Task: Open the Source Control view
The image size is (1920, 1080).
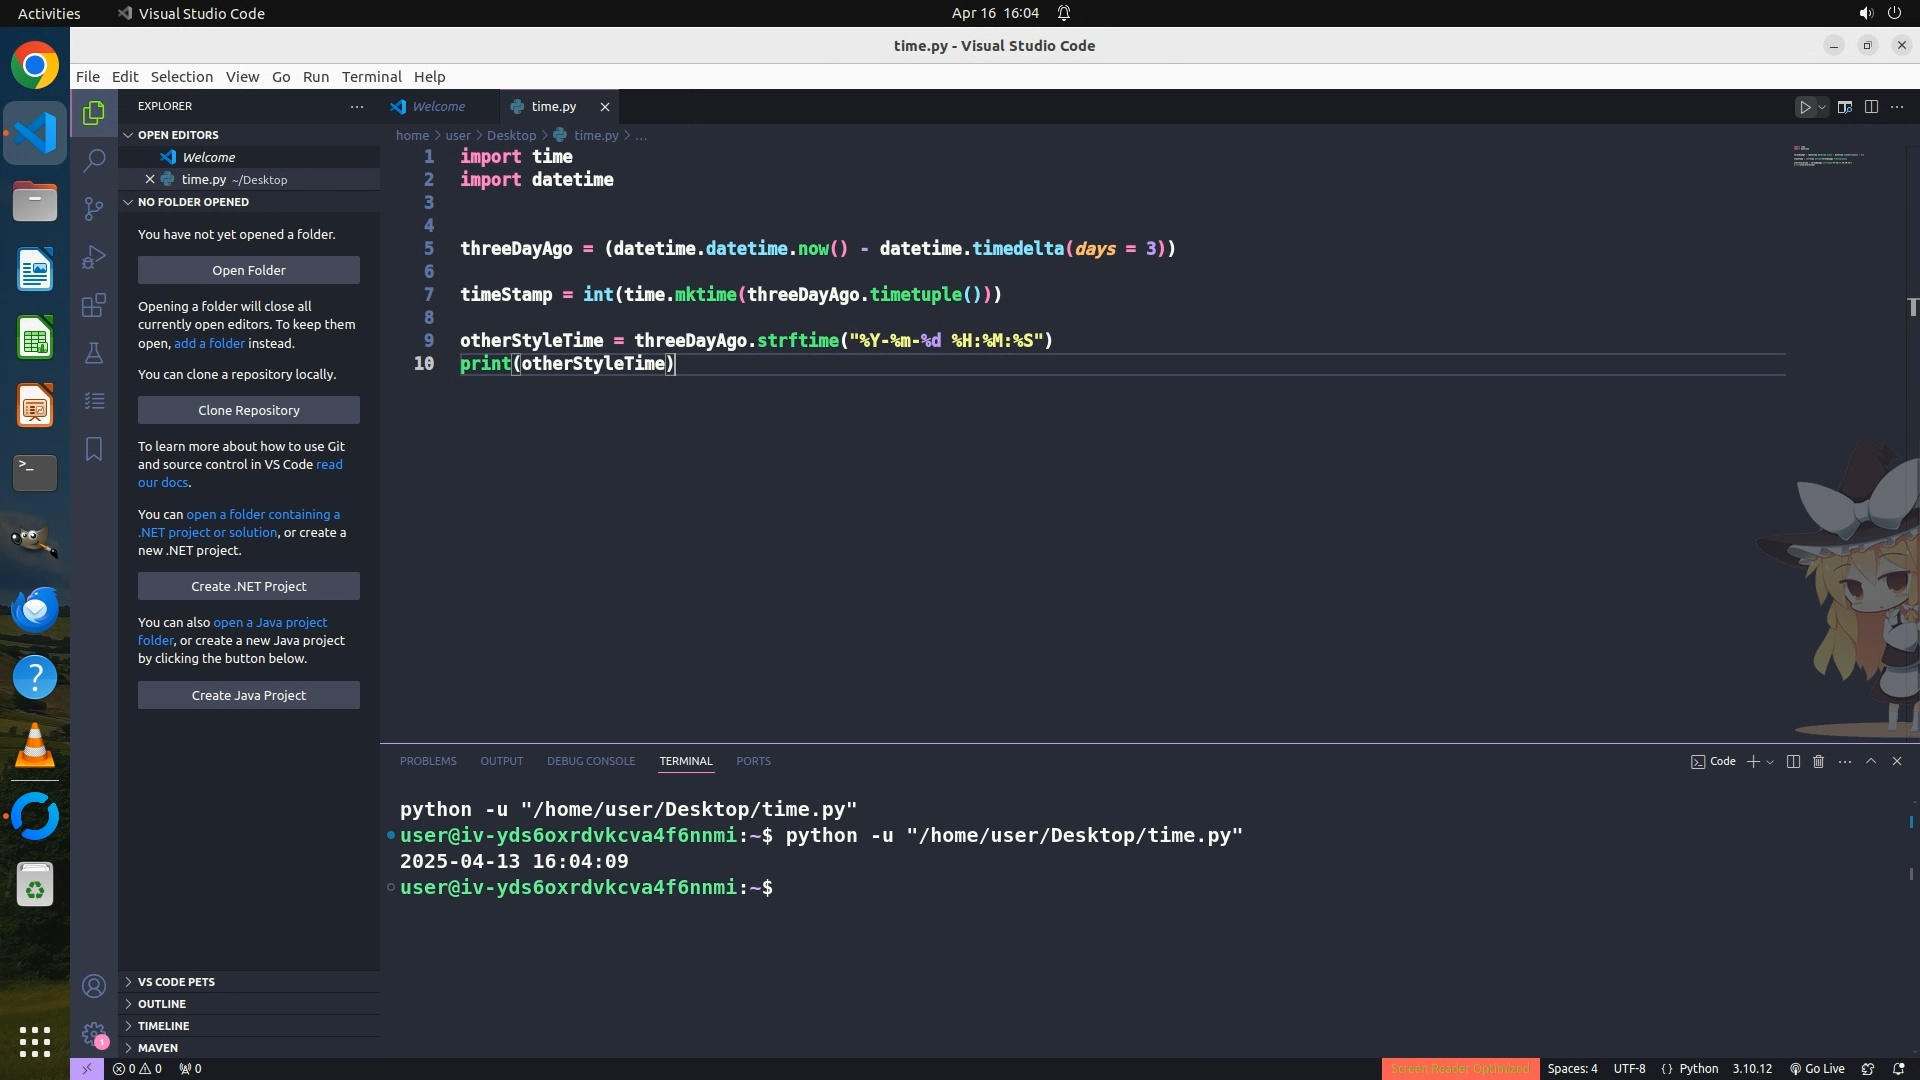Action: pyautogui.click(x=94, y=209)
